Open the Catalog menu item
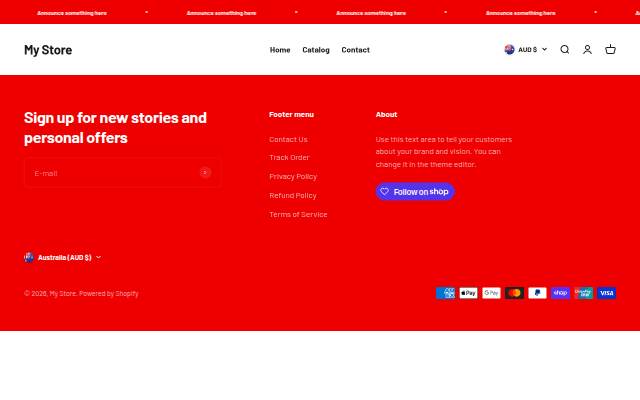The image size is (640, 400). click(316, 50)
